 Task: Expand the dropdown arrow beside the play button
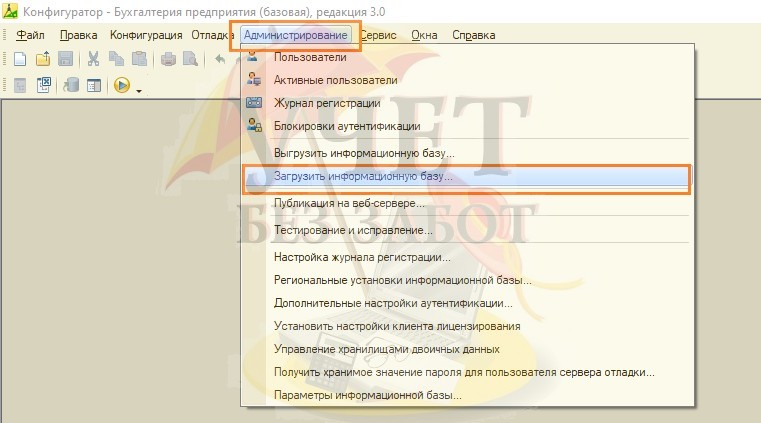138,89
